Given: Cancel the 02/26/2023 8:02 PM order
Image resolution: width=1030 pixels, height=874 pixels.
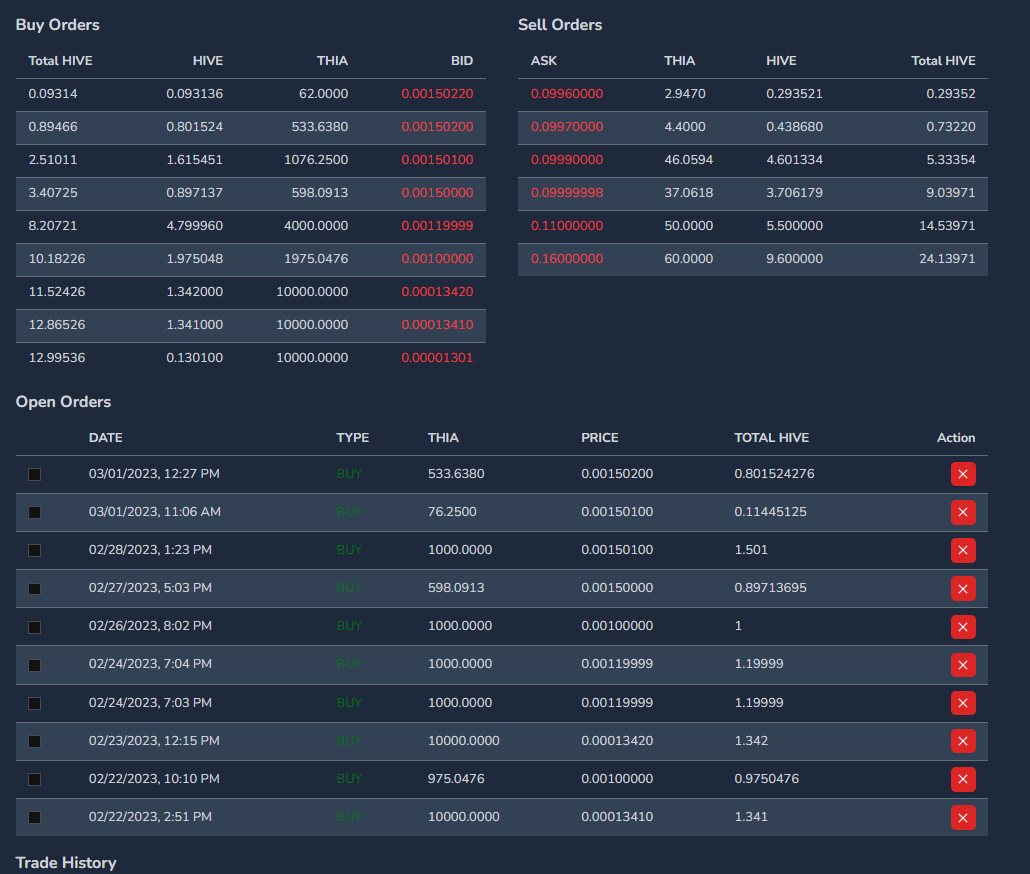Looking at the screenshot, I should click(x=963, y=626).
